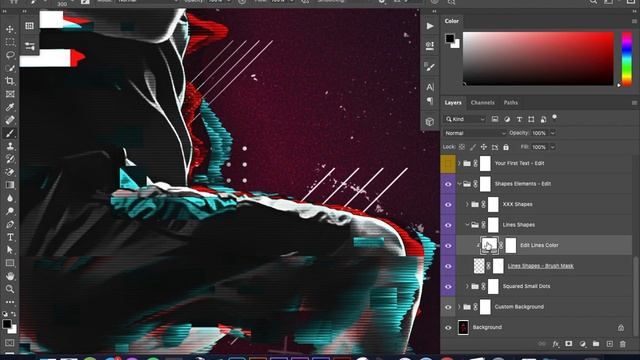The width and height of the screenshot is (640, 360).
Task: Expand the Your First Text - Edit group
Action: click(x=459, y=163)
